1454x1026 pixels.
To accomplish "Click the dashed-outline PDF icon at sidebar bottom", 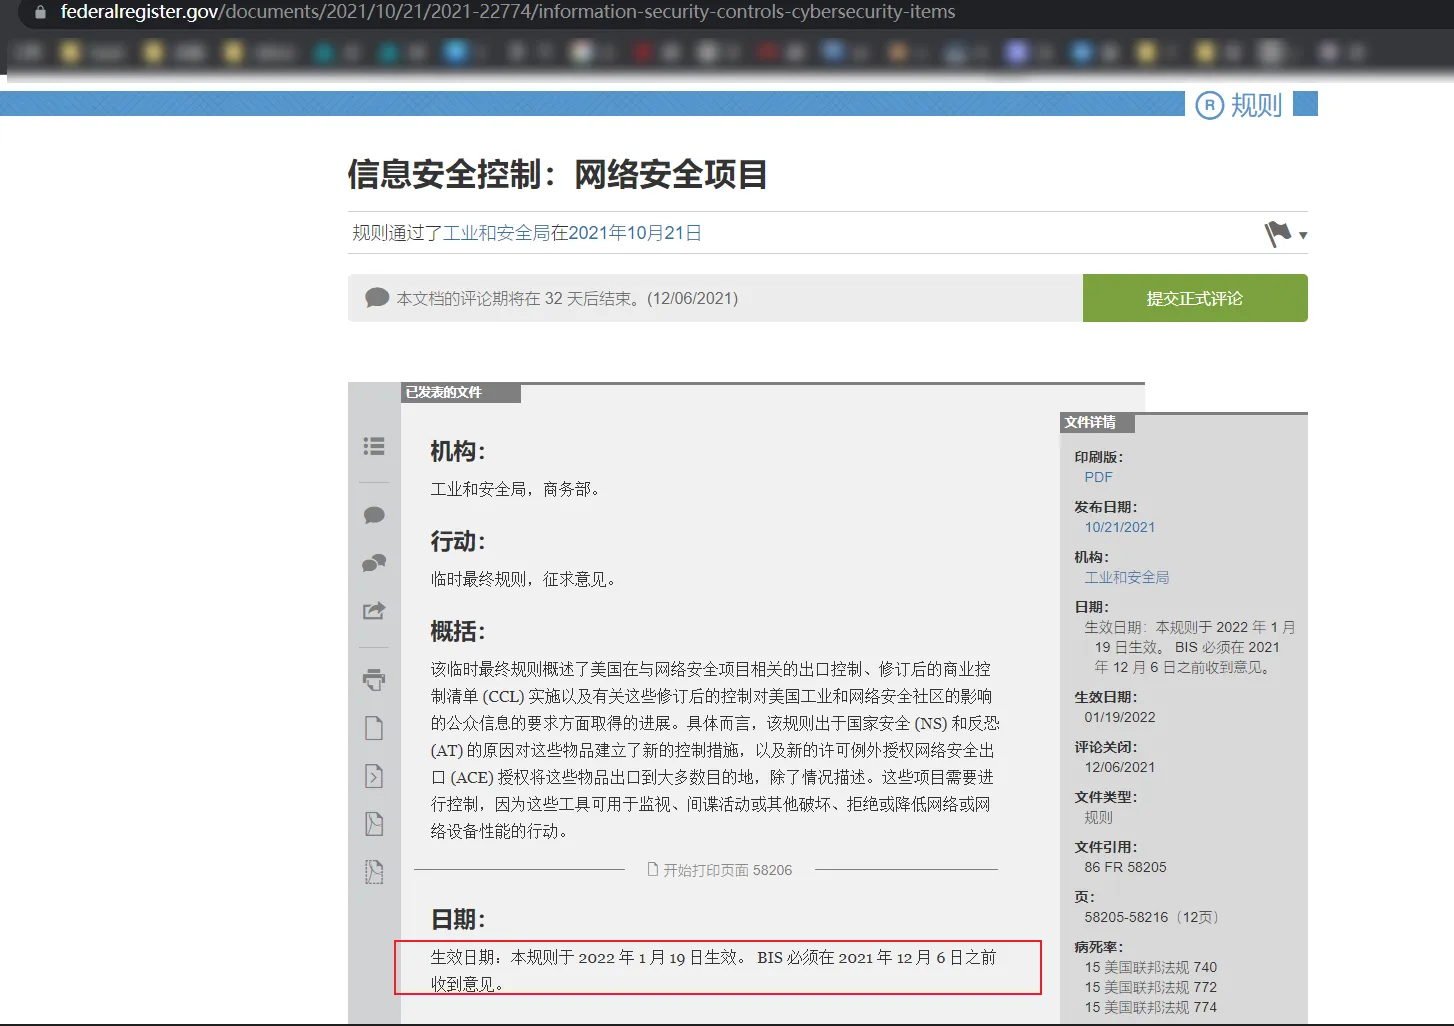I will pos(374,872).
